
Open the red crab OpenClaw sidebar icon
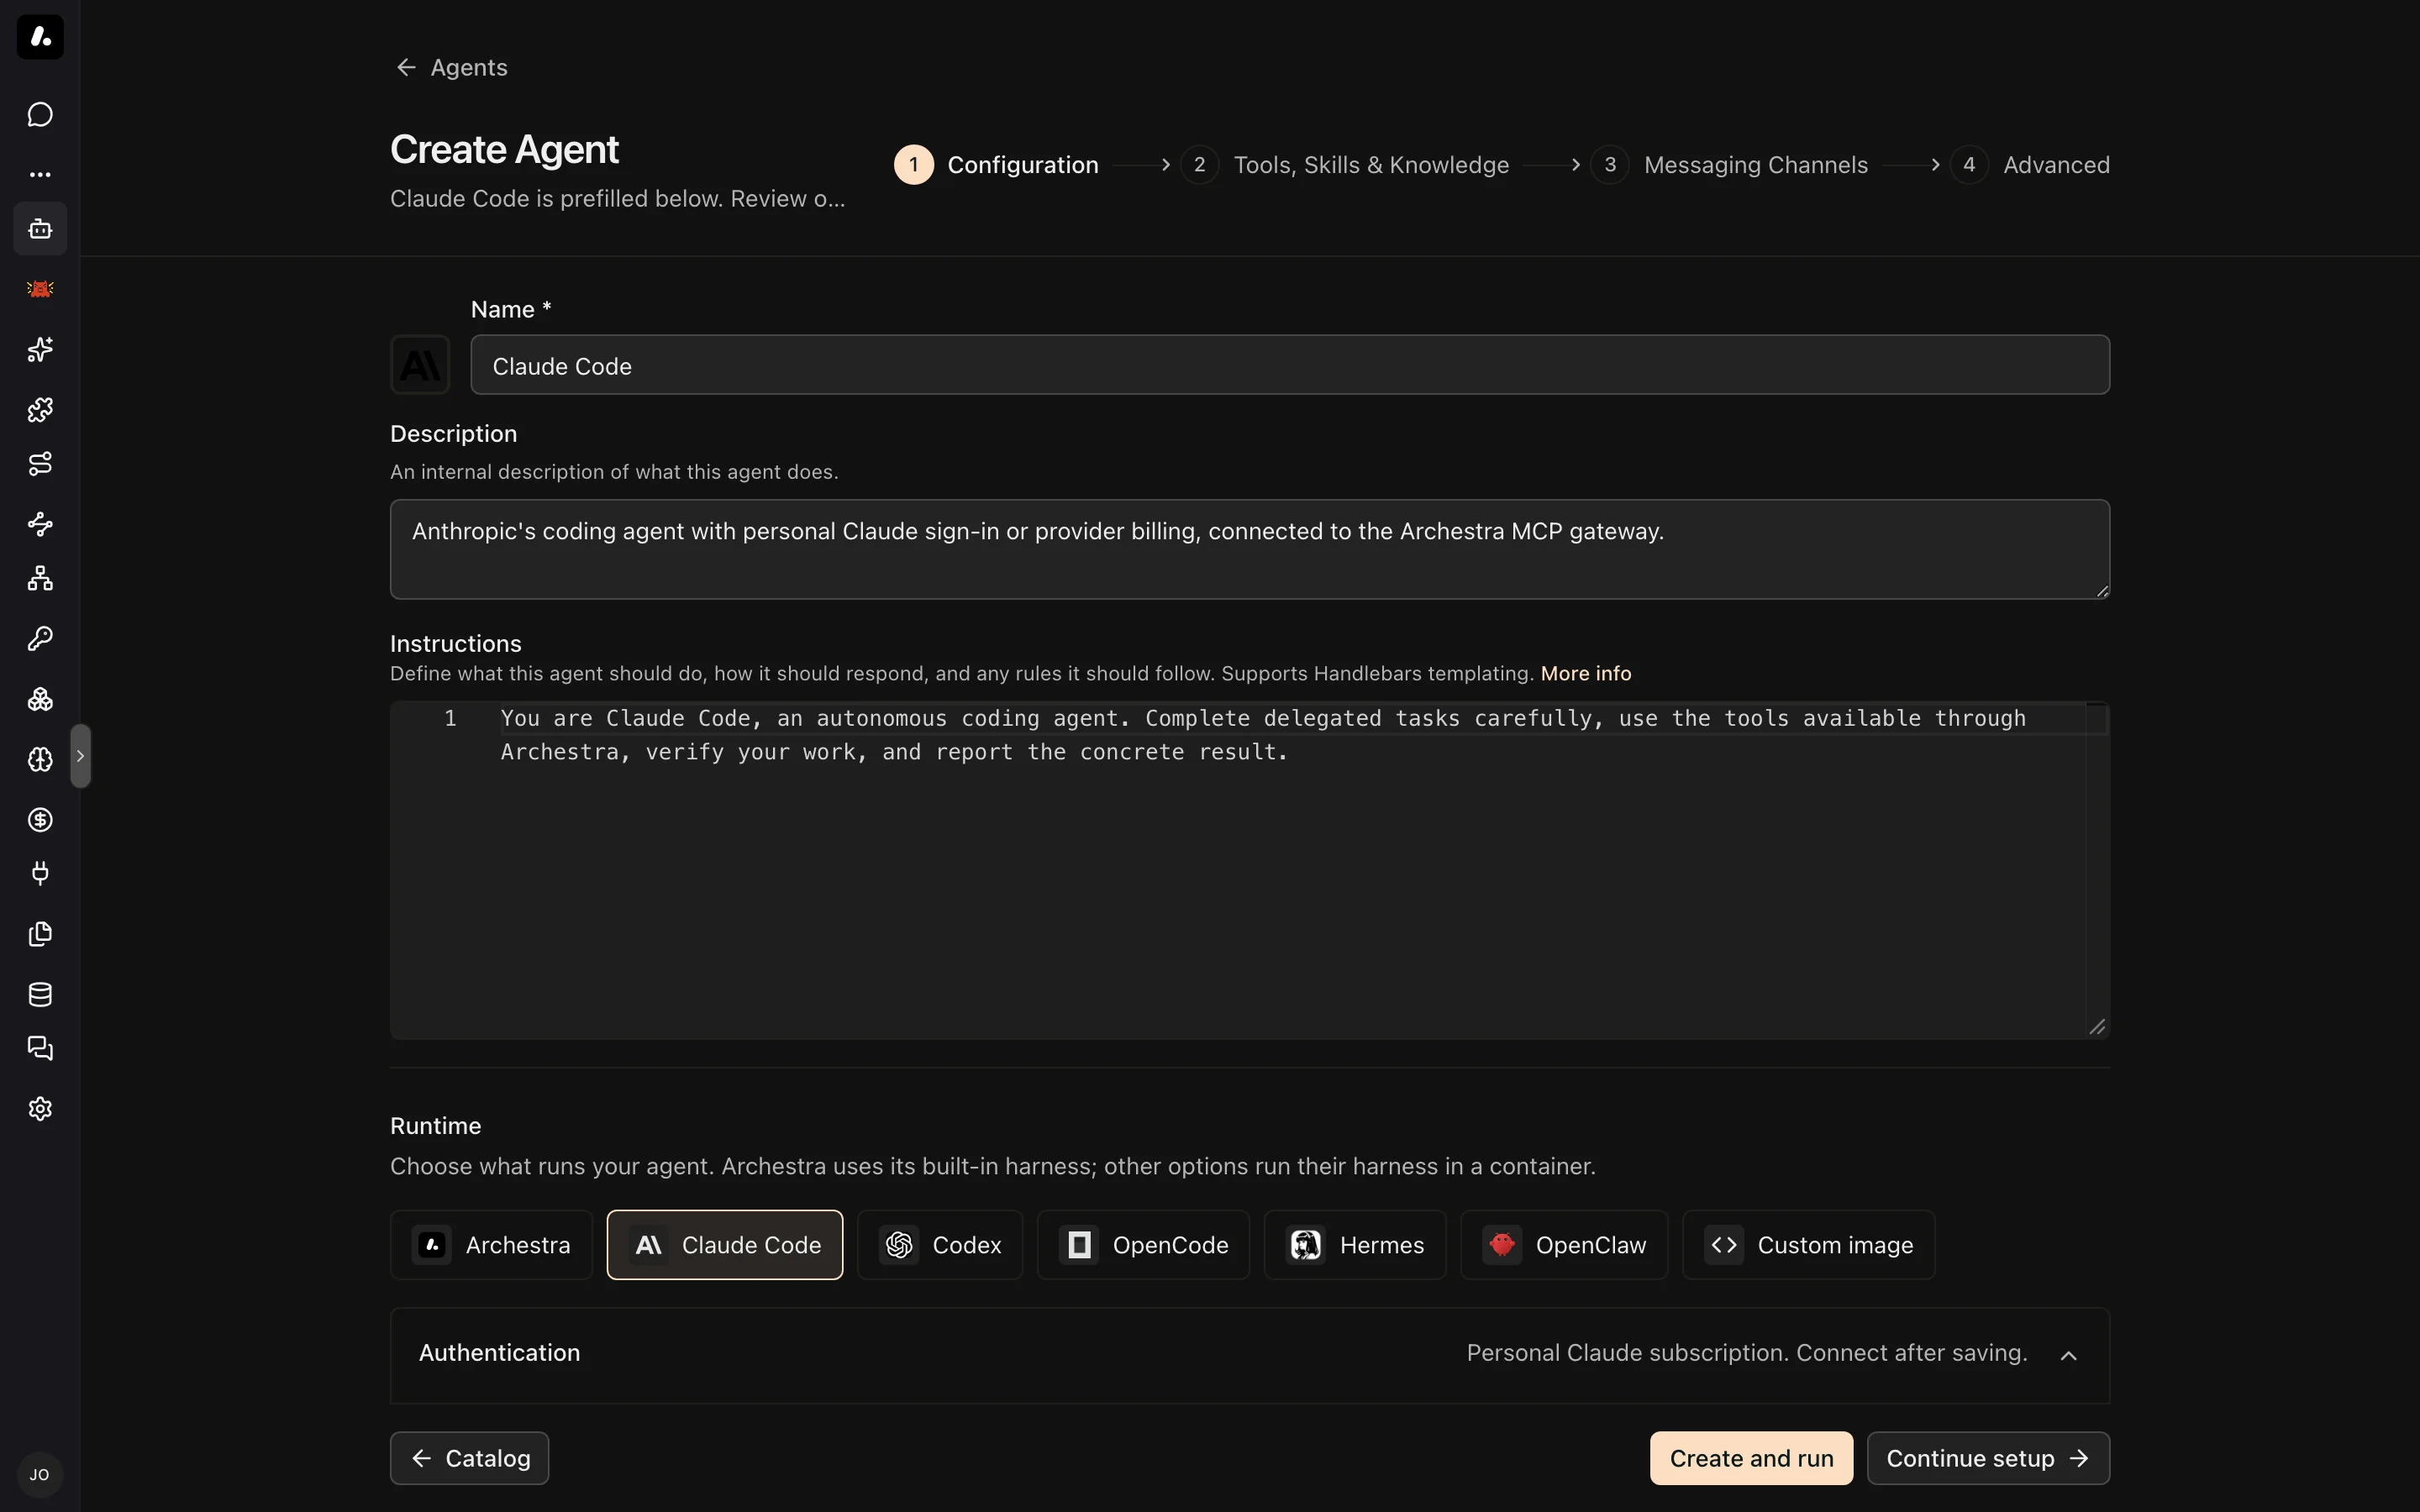tap(40, 289)
